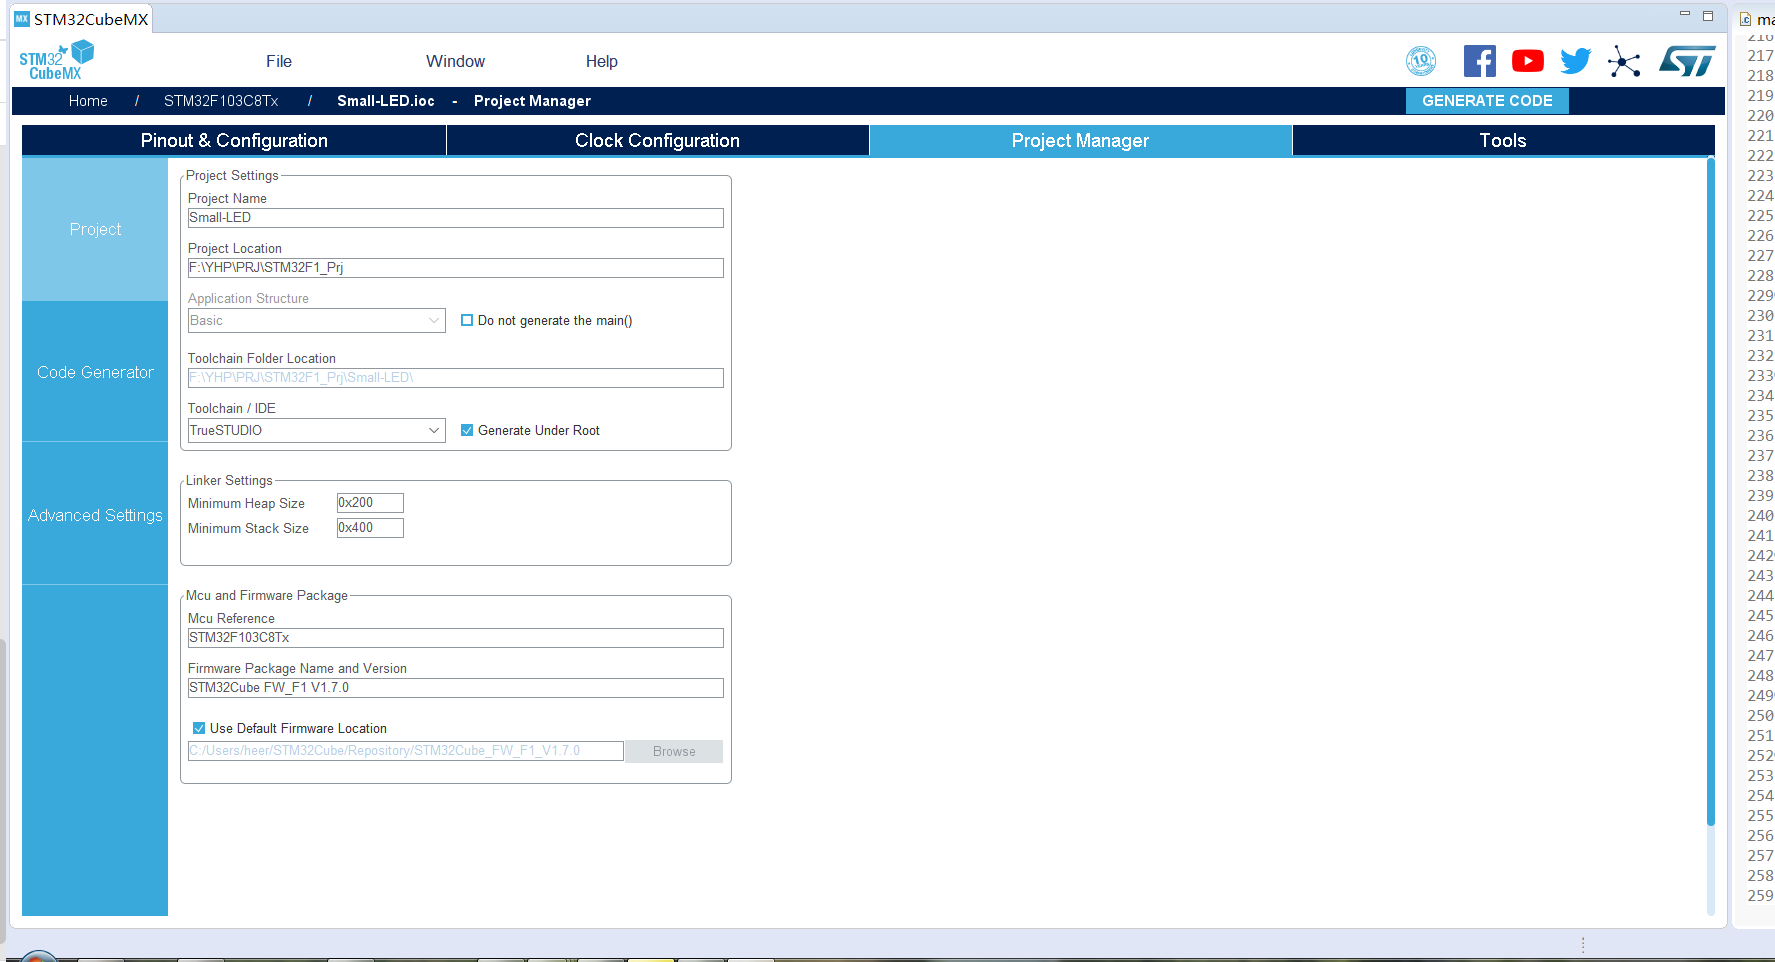Viewport: 1775px width, 962px height.
Task: Click the Project Name input field
Action: [455, 218]
